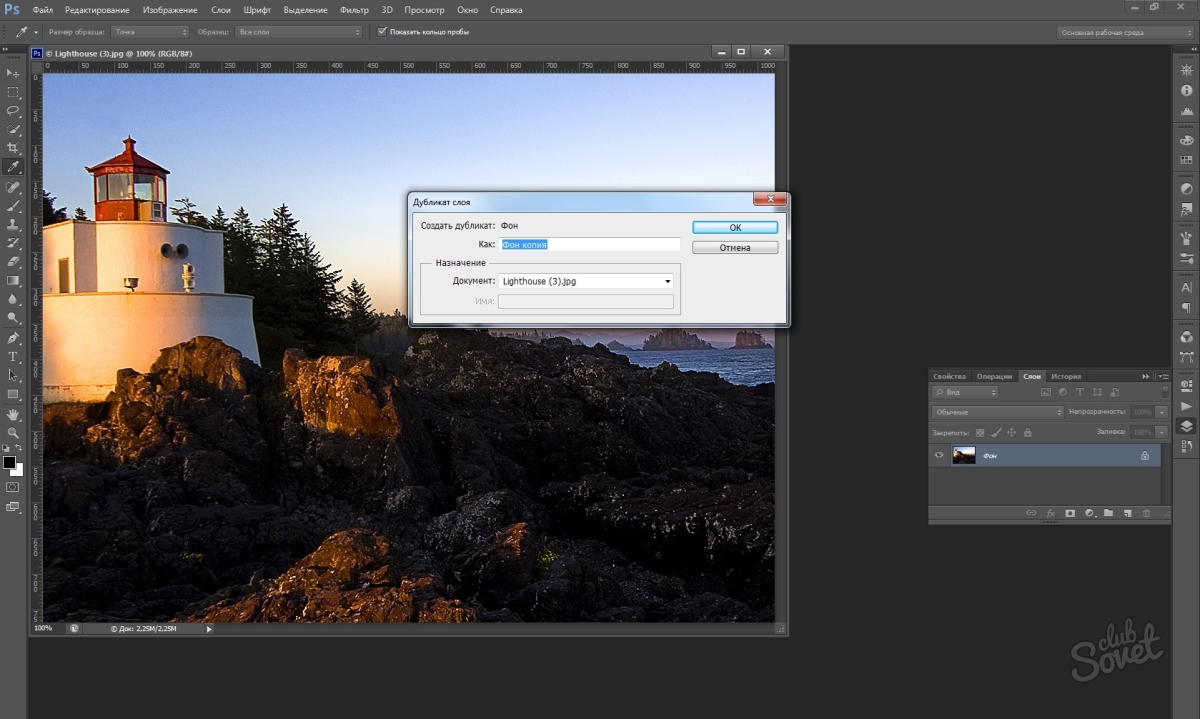
Task: Add a layer style via fx icon
Action: point(1050,513)
